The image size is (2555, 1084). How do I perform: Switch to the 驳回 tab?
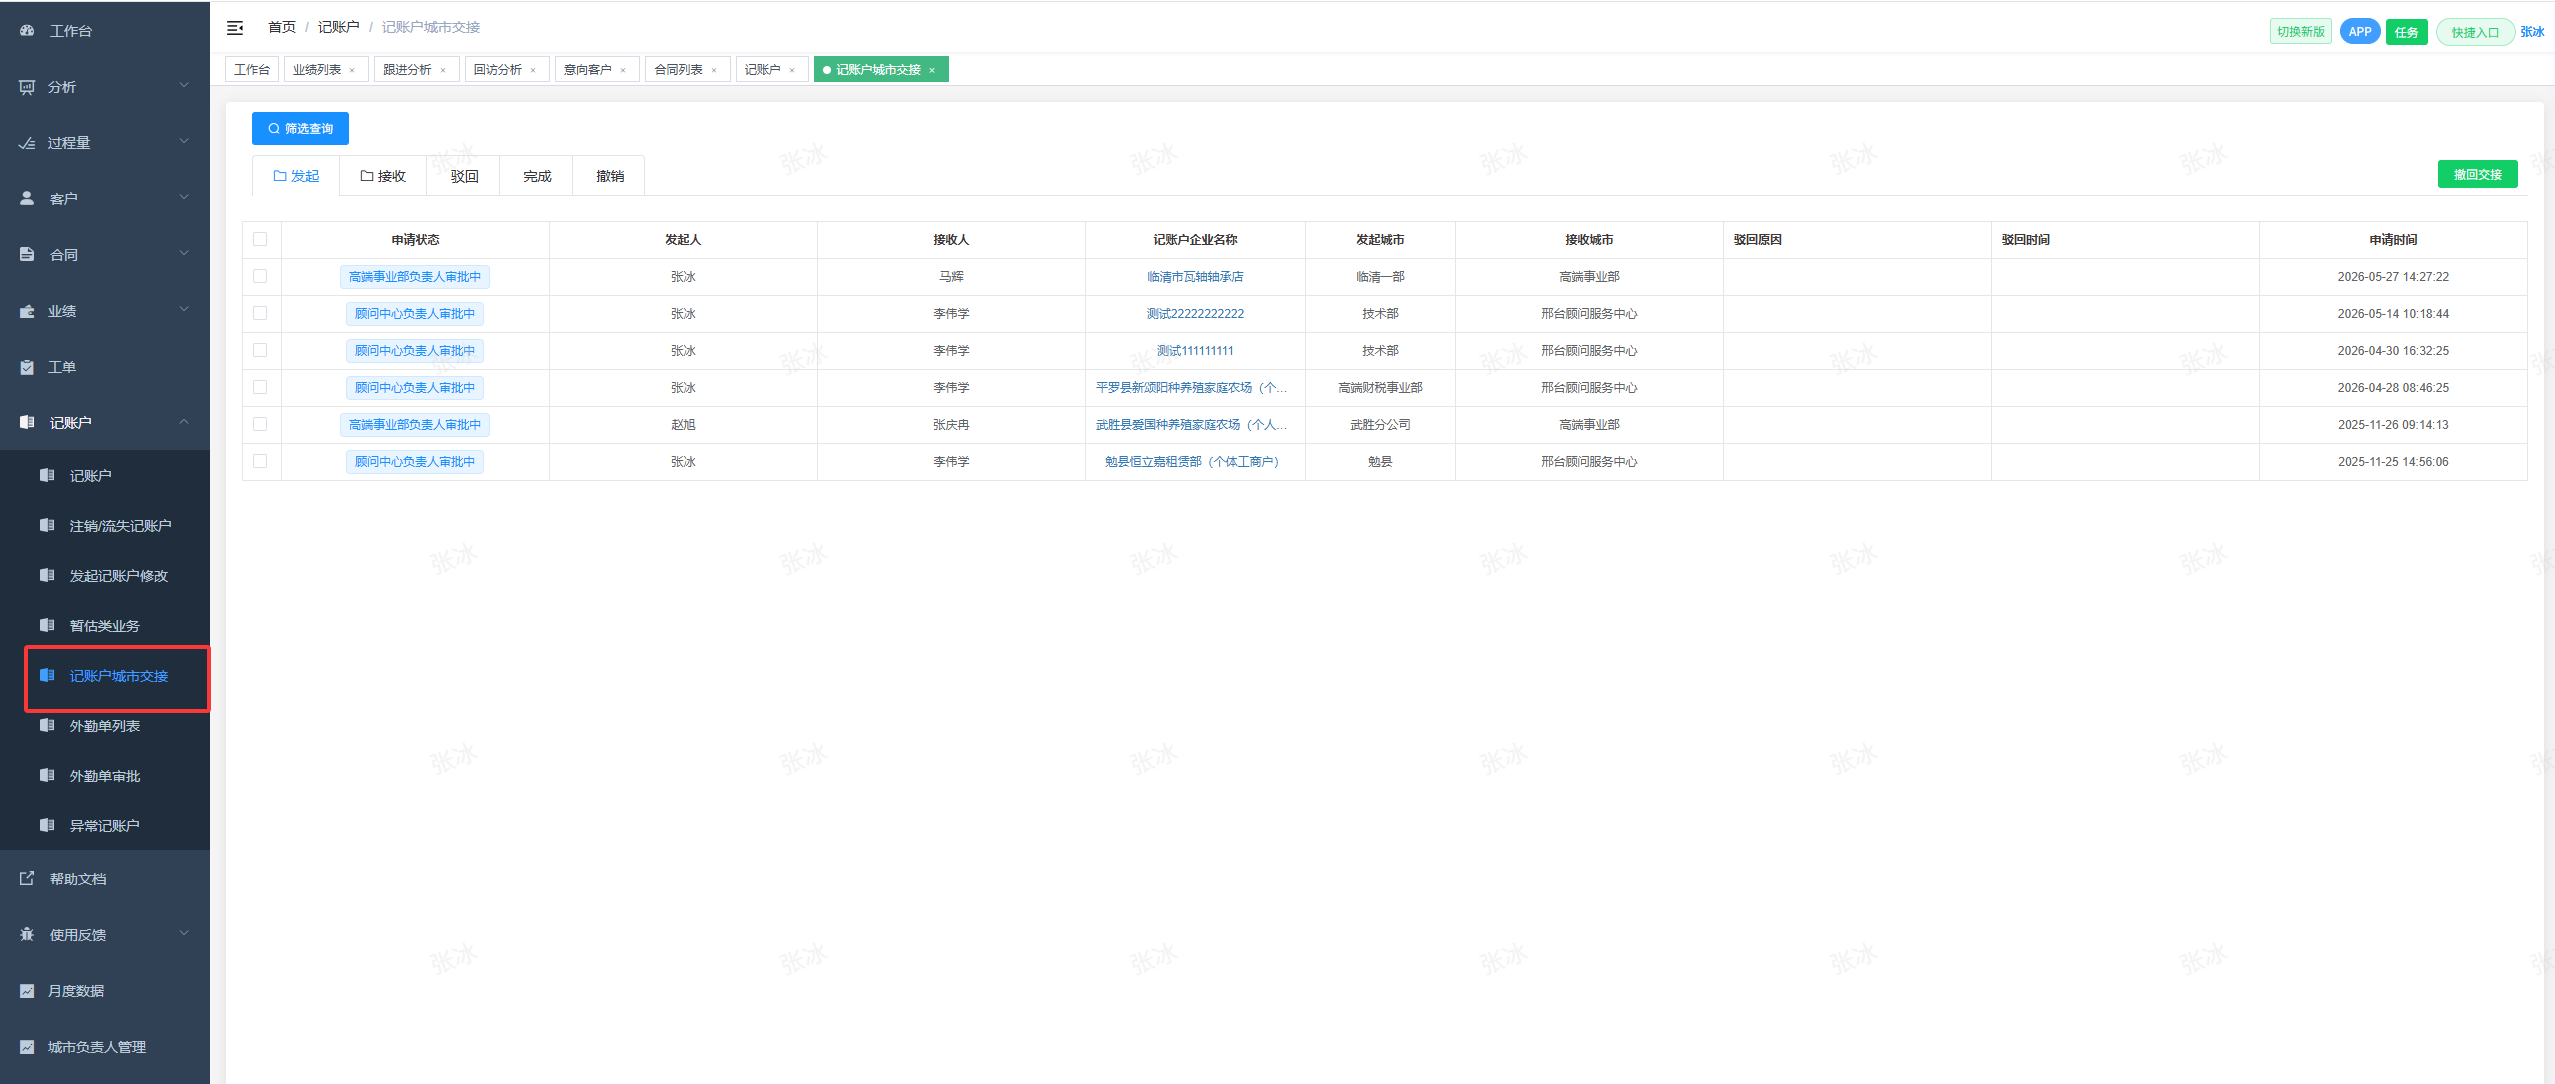[x=464, y=176]
